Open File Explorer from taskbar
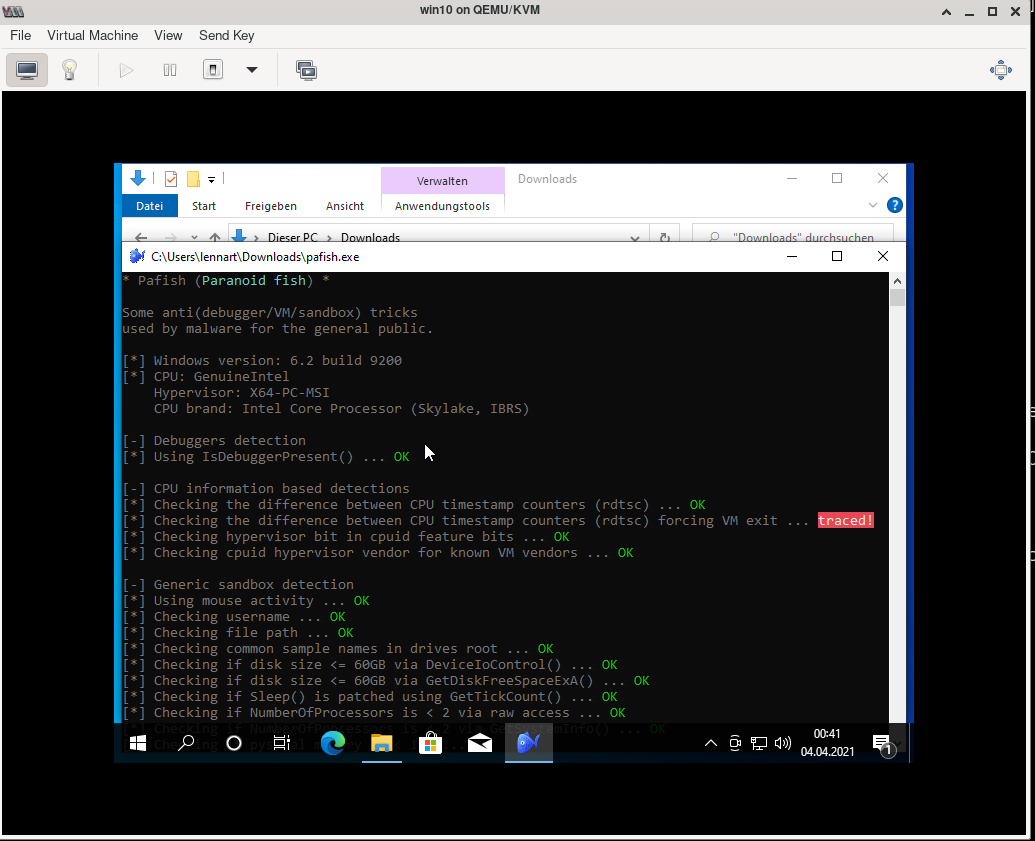The height and width of the screenshot is (841, 1035). pyautogui.click(x=382, y=743)
